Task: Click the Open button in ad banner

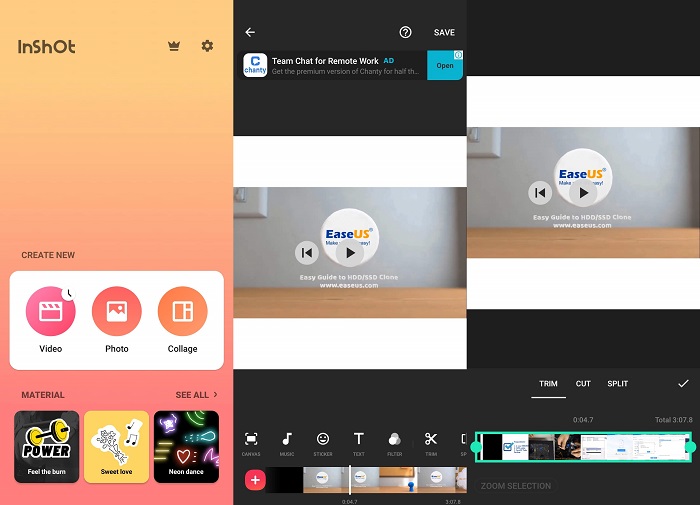Action: (x=445, y=66)
